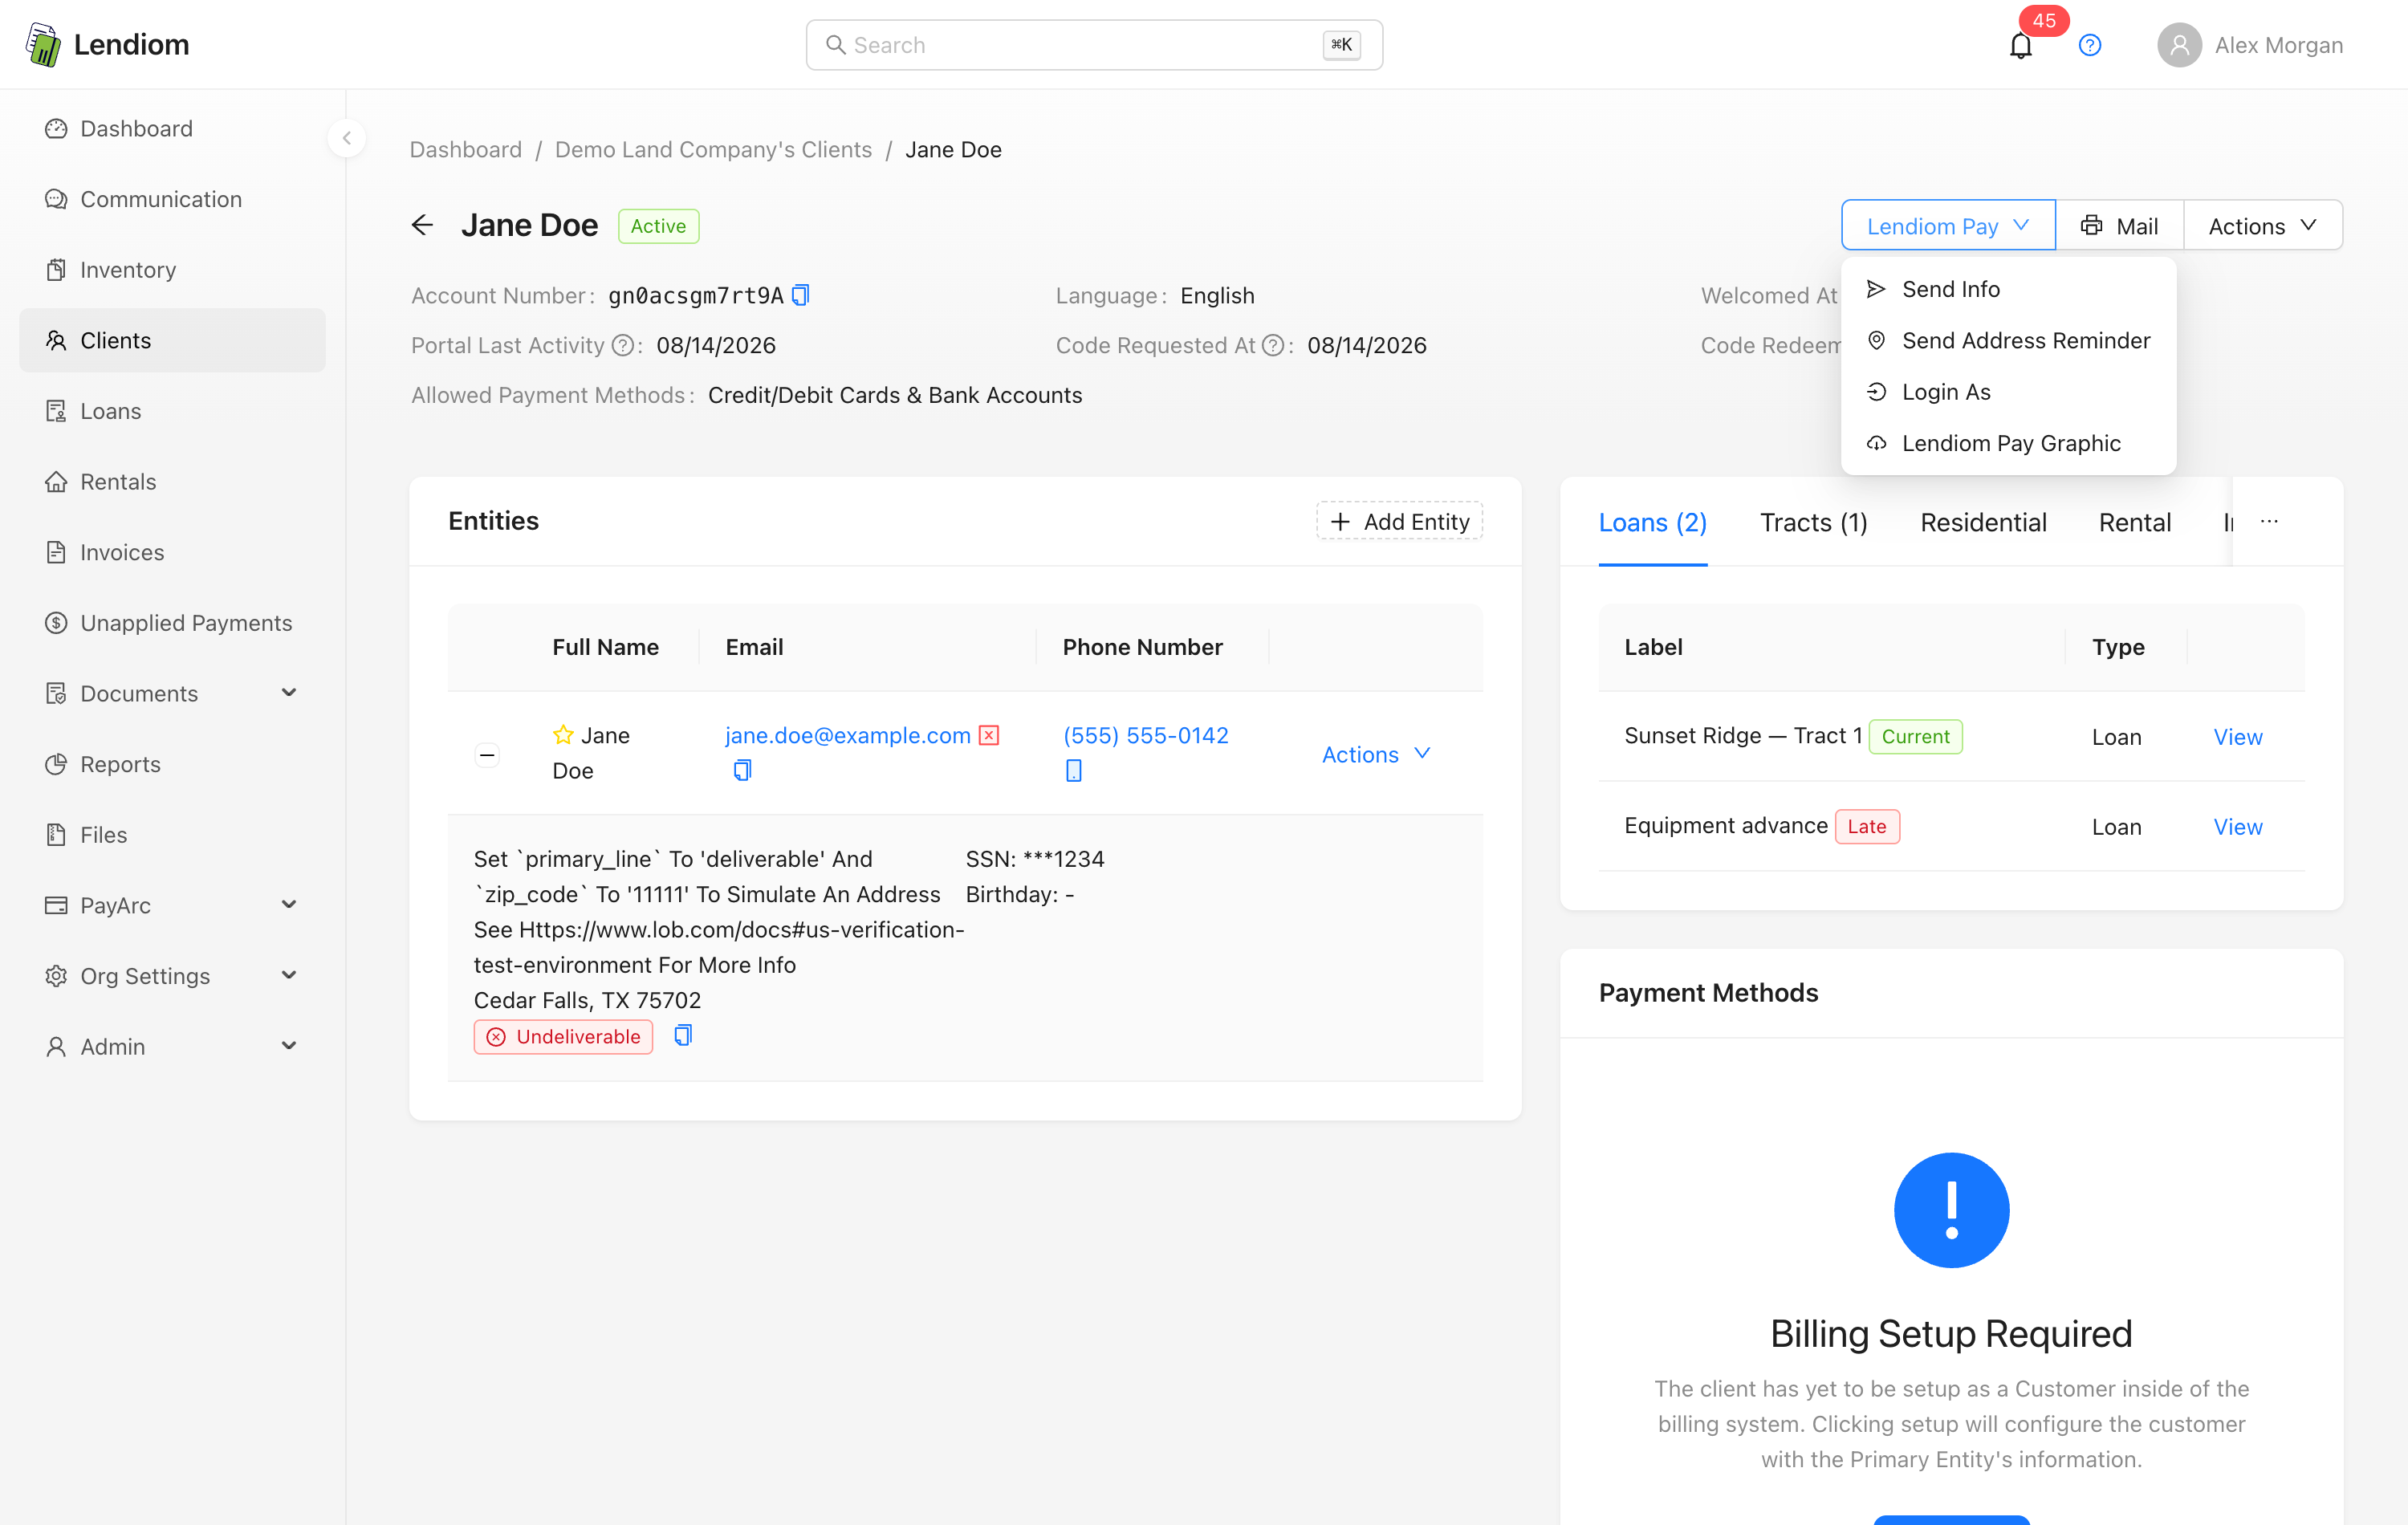Click the invalid email red X icon
Image resolution: width=2408 pixels, height=1525 pixels.
[989, 735]
